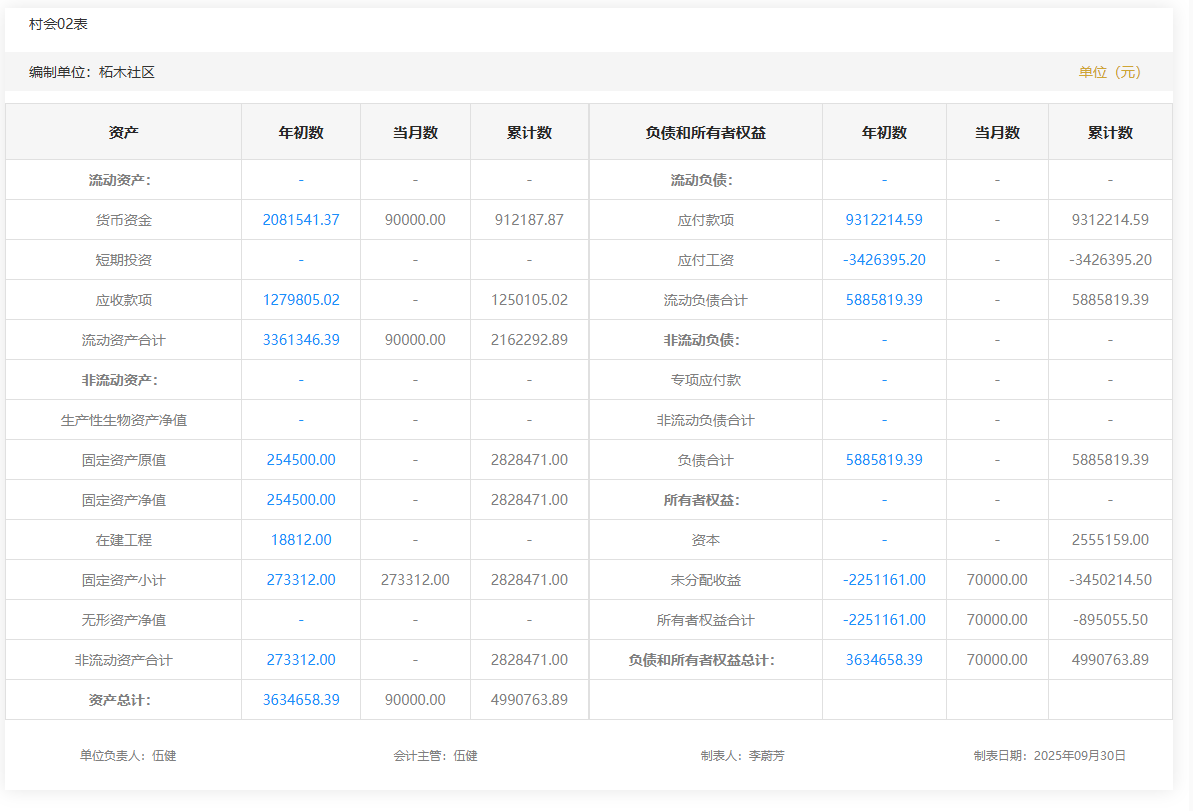
Task: Open the 应付工资 opening balance -3426395.20
Action: (884, 260)
